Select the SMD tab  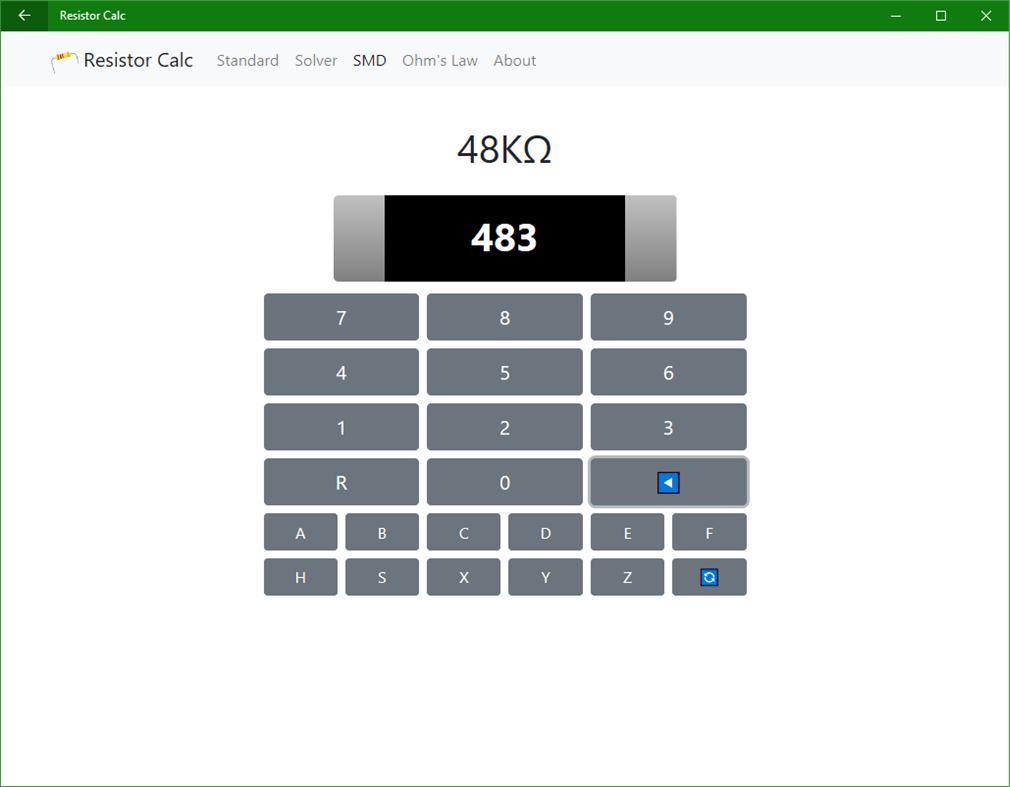(369, 60)
